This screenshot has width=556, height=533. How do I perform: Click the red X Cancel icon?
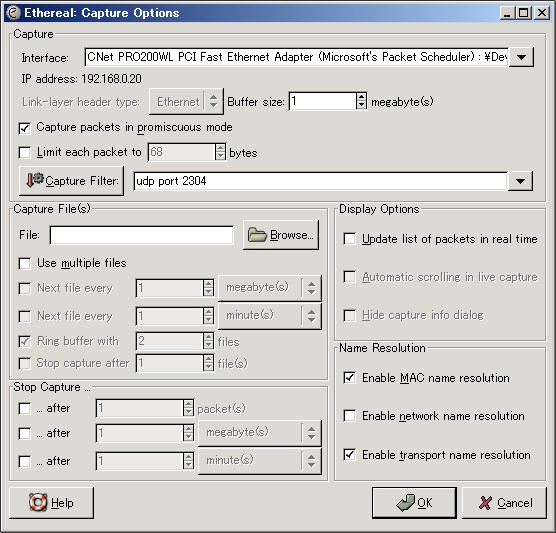485,503
